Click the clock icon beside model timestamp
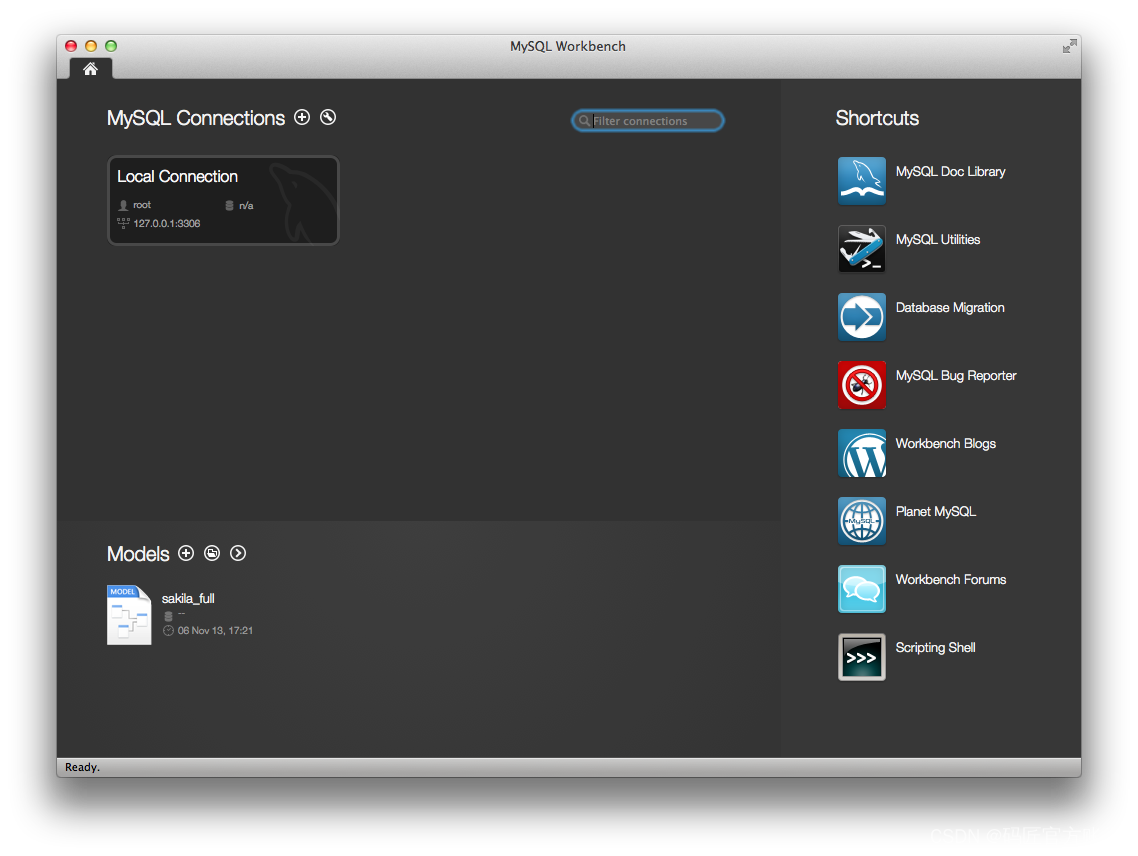The height and width of the screenshot is (856, 1138). pyautogui.click(x=168, y=630)
